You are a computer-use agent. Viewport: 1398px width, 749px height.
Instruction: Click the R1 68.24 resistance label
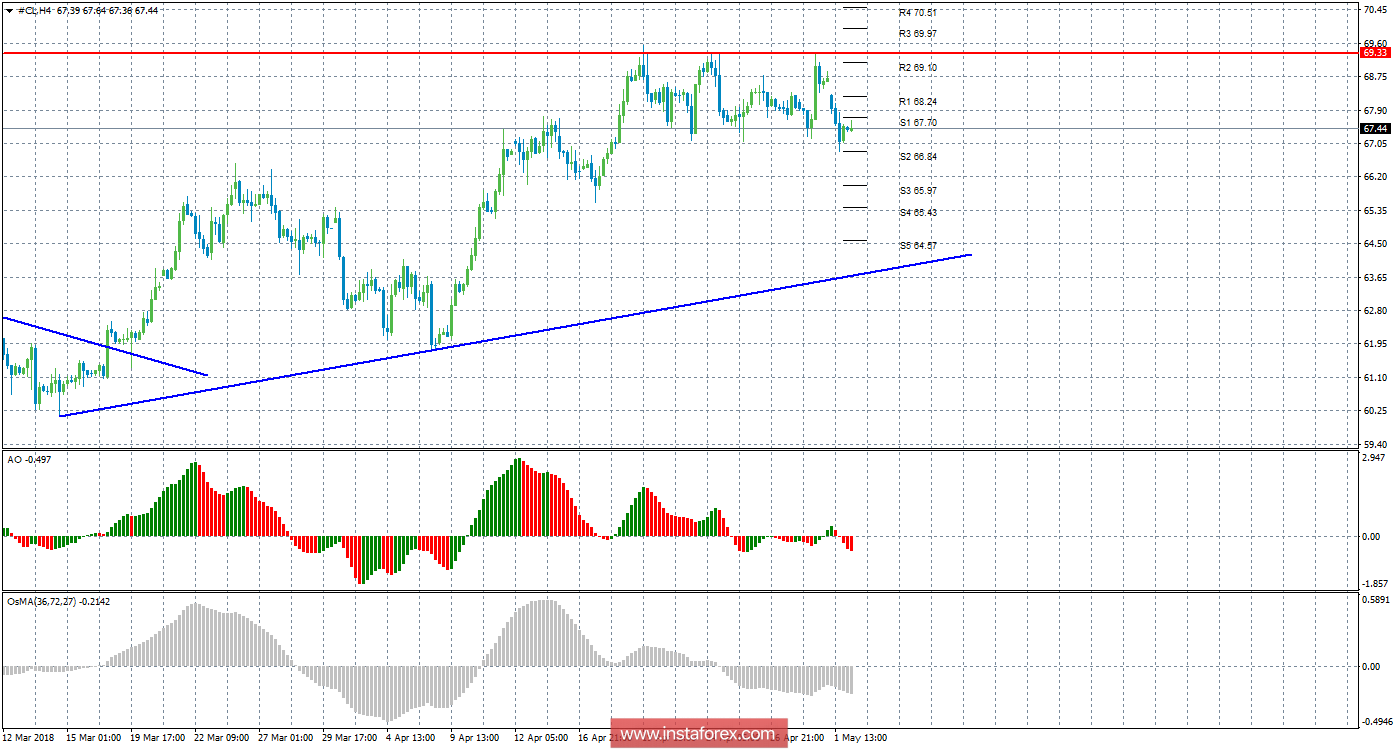coord(917,101)
